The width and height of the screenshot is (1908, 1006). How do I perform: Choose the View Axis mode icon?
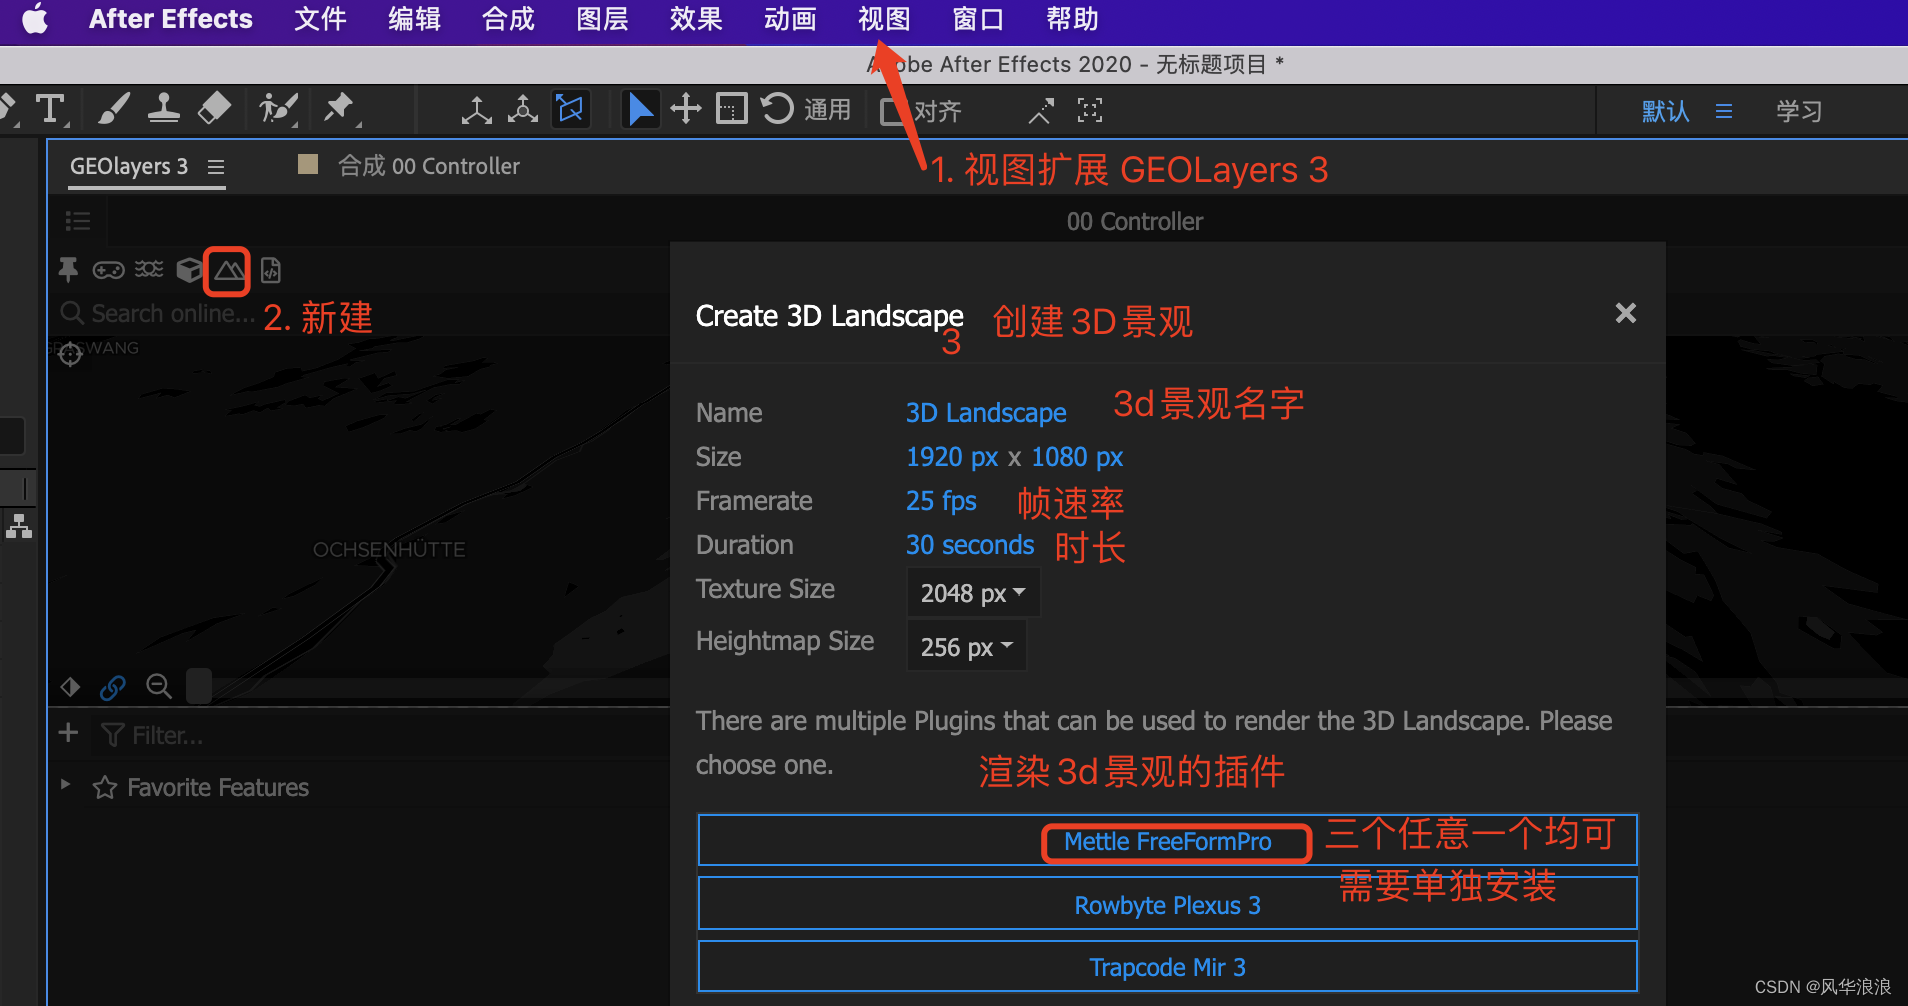[x=571, y=108]
